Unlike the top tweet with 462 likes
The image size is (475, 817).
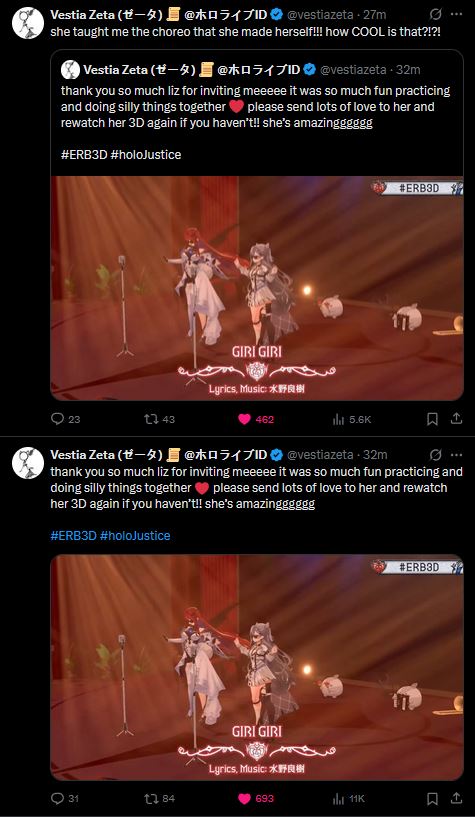(x=256, y=419)
